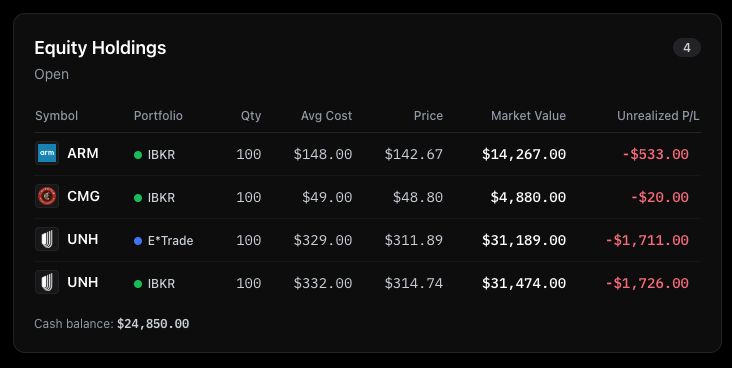Click the blue dot beside E*Trade

coord(138,241)
